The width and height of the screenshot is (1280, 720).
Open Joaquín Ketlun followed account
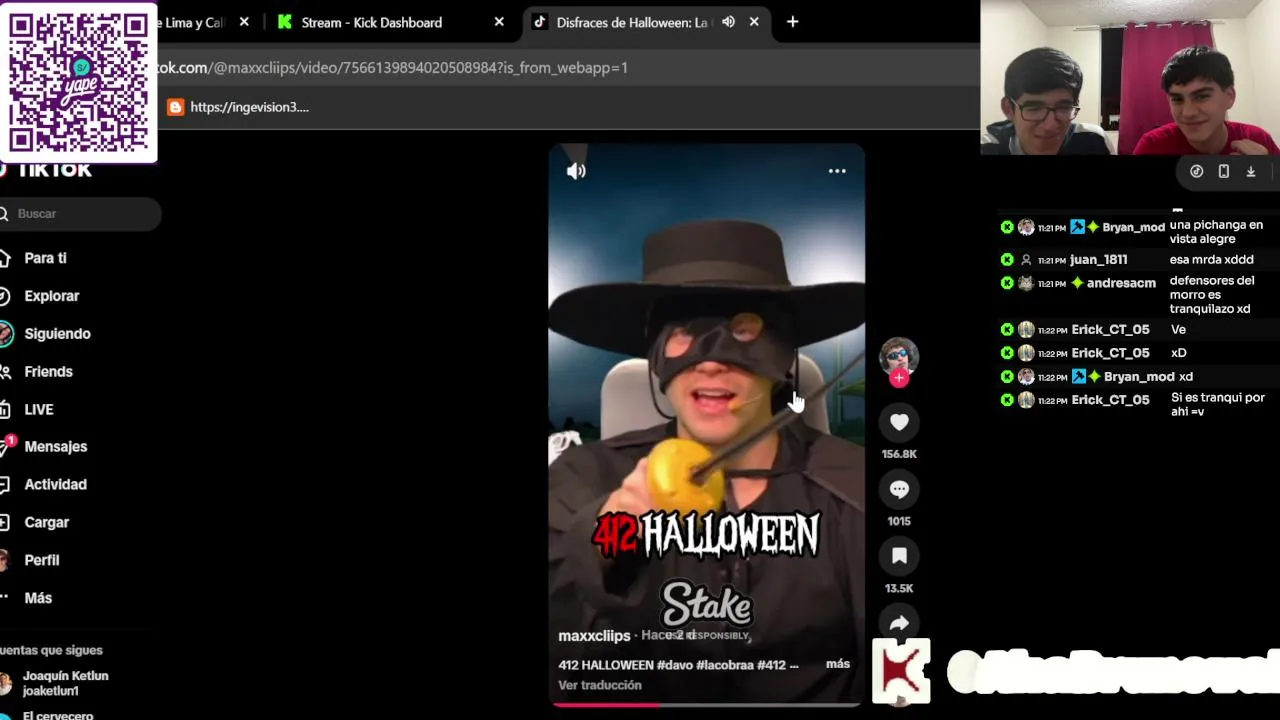pyautogui.click(x=65, y=683)
